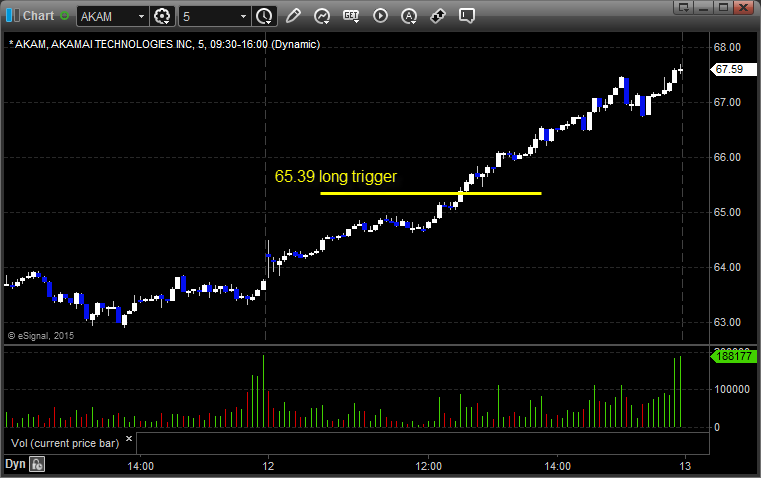761x478 pixels.
Task: Click the AKAM chart title text
Action: (x=165, y=44)
